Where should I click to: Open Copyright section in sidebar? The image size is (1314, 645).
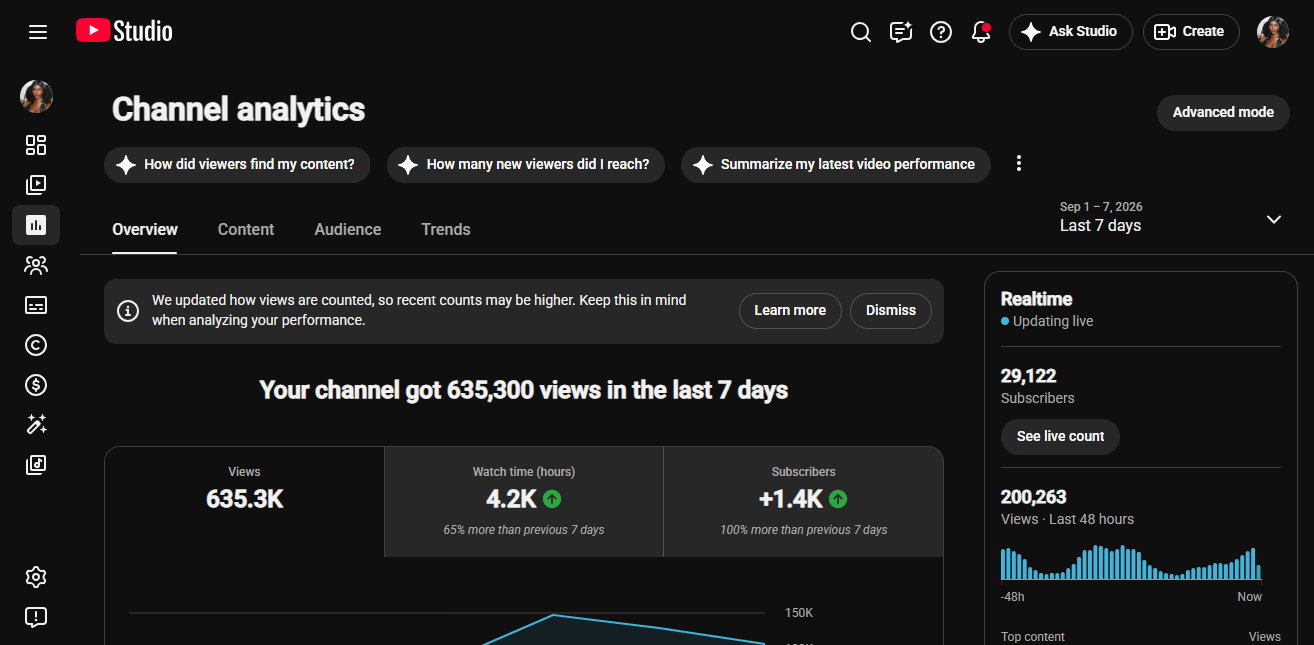(36, 345)
